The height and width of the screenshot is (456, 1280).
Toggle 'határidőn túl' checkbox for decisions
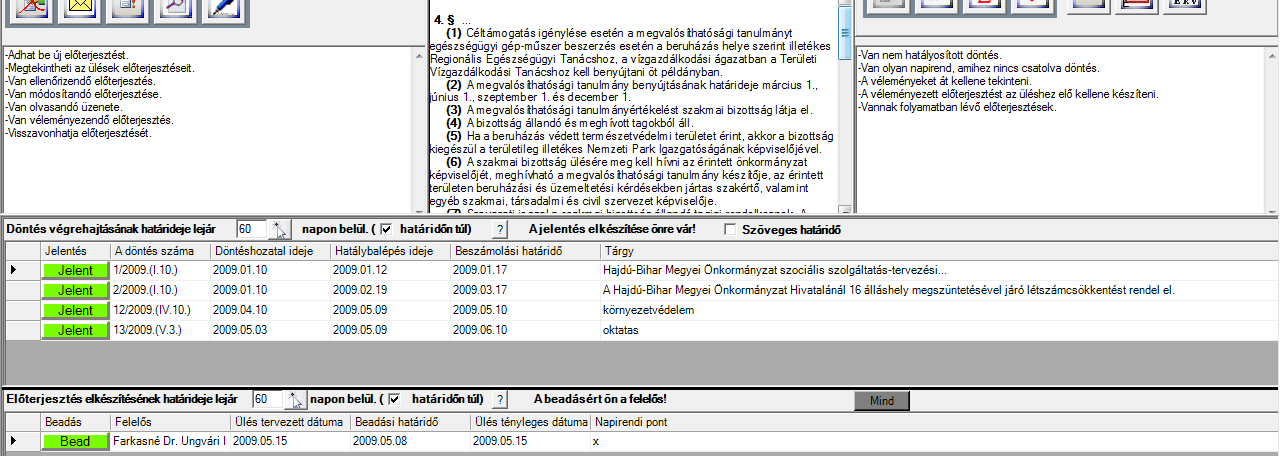coord(386,230)
